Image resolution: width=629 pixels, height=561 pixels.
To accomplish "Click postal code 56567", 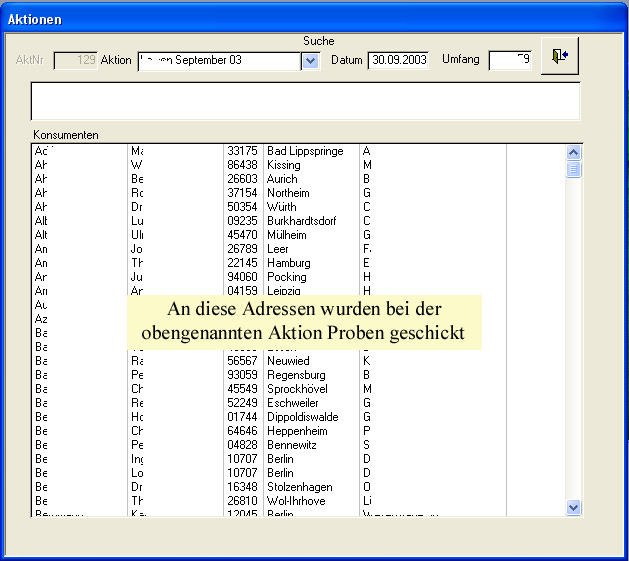I will [242, 361].
